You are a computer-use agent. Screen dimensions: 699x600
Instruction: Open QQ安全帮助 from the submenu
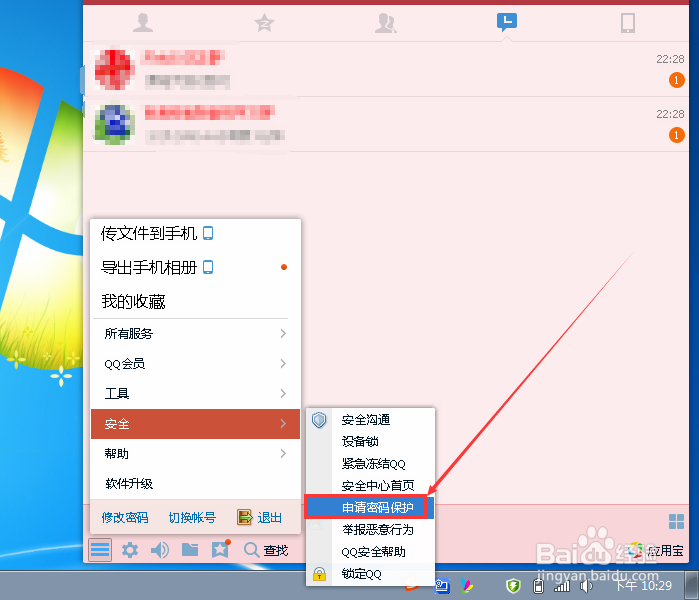pos(370,552)
